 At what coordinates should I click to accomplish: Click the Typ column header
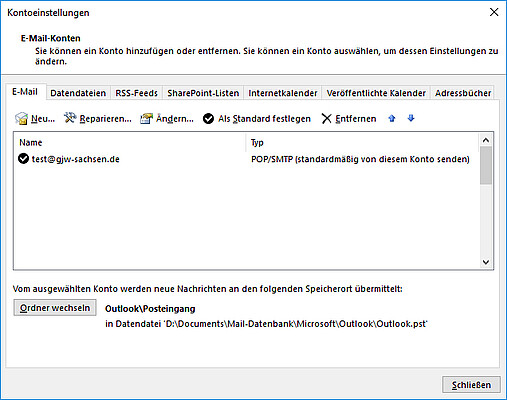coord(363,143)
